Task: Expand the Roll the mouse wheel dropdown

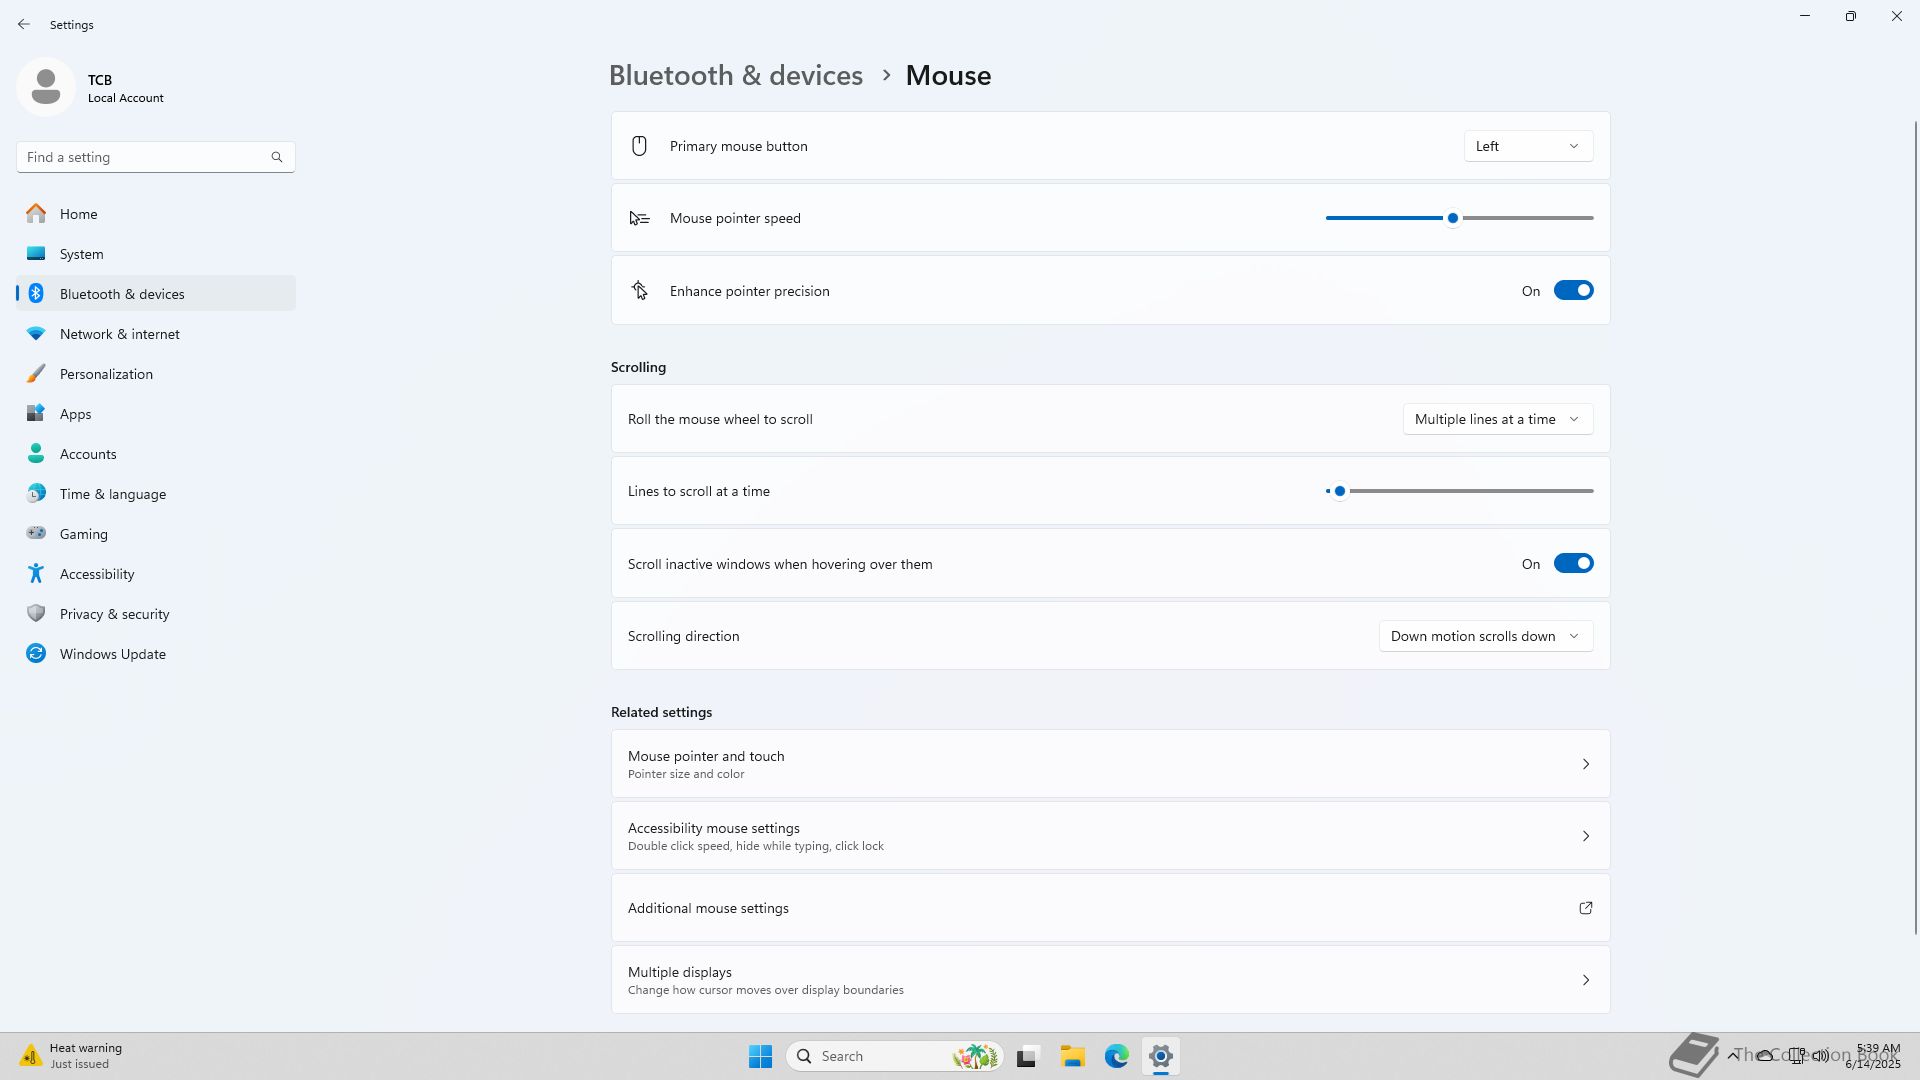Action: [1497, 419]
